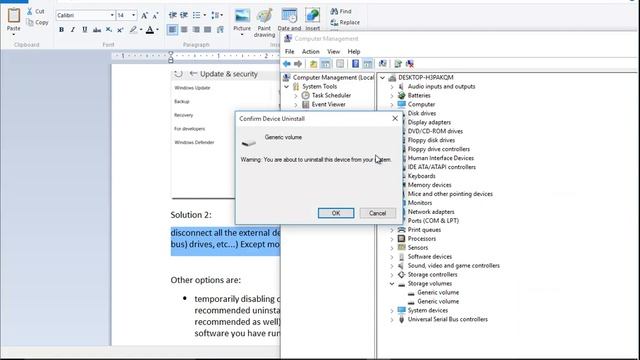Close the Confirm Device Uninstall dialog
Viewport: 640px width, 360px height.
pos(395,118)
